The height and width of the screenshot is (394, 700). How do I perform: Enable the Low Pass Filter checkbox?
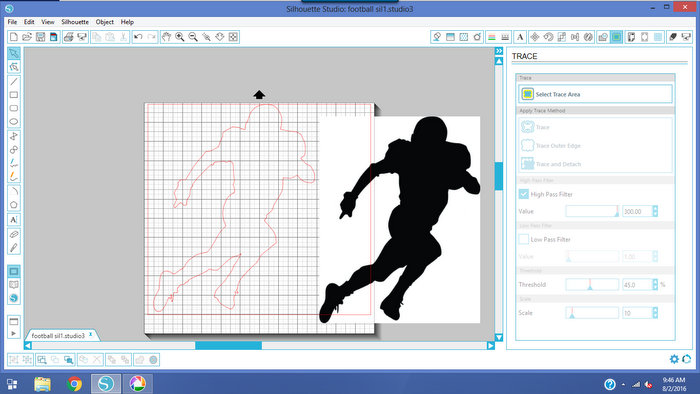point(524,239)
